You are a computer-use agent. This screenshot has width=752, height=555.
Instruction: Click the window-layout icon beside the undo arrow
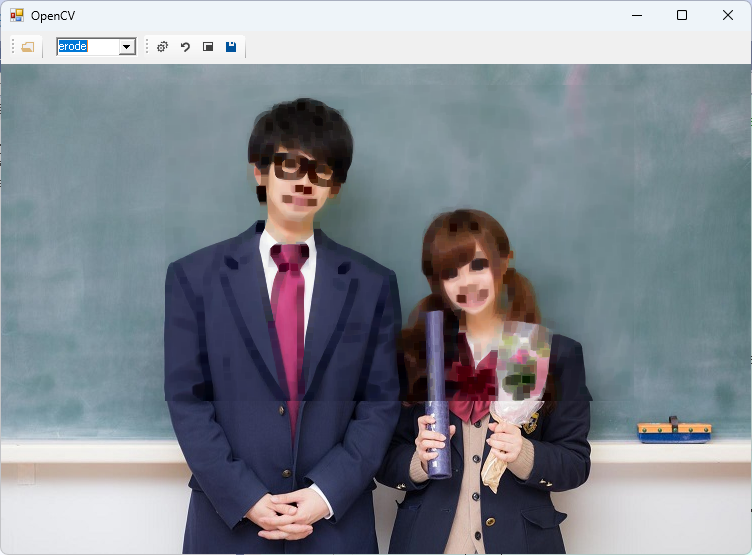[208, 47]
